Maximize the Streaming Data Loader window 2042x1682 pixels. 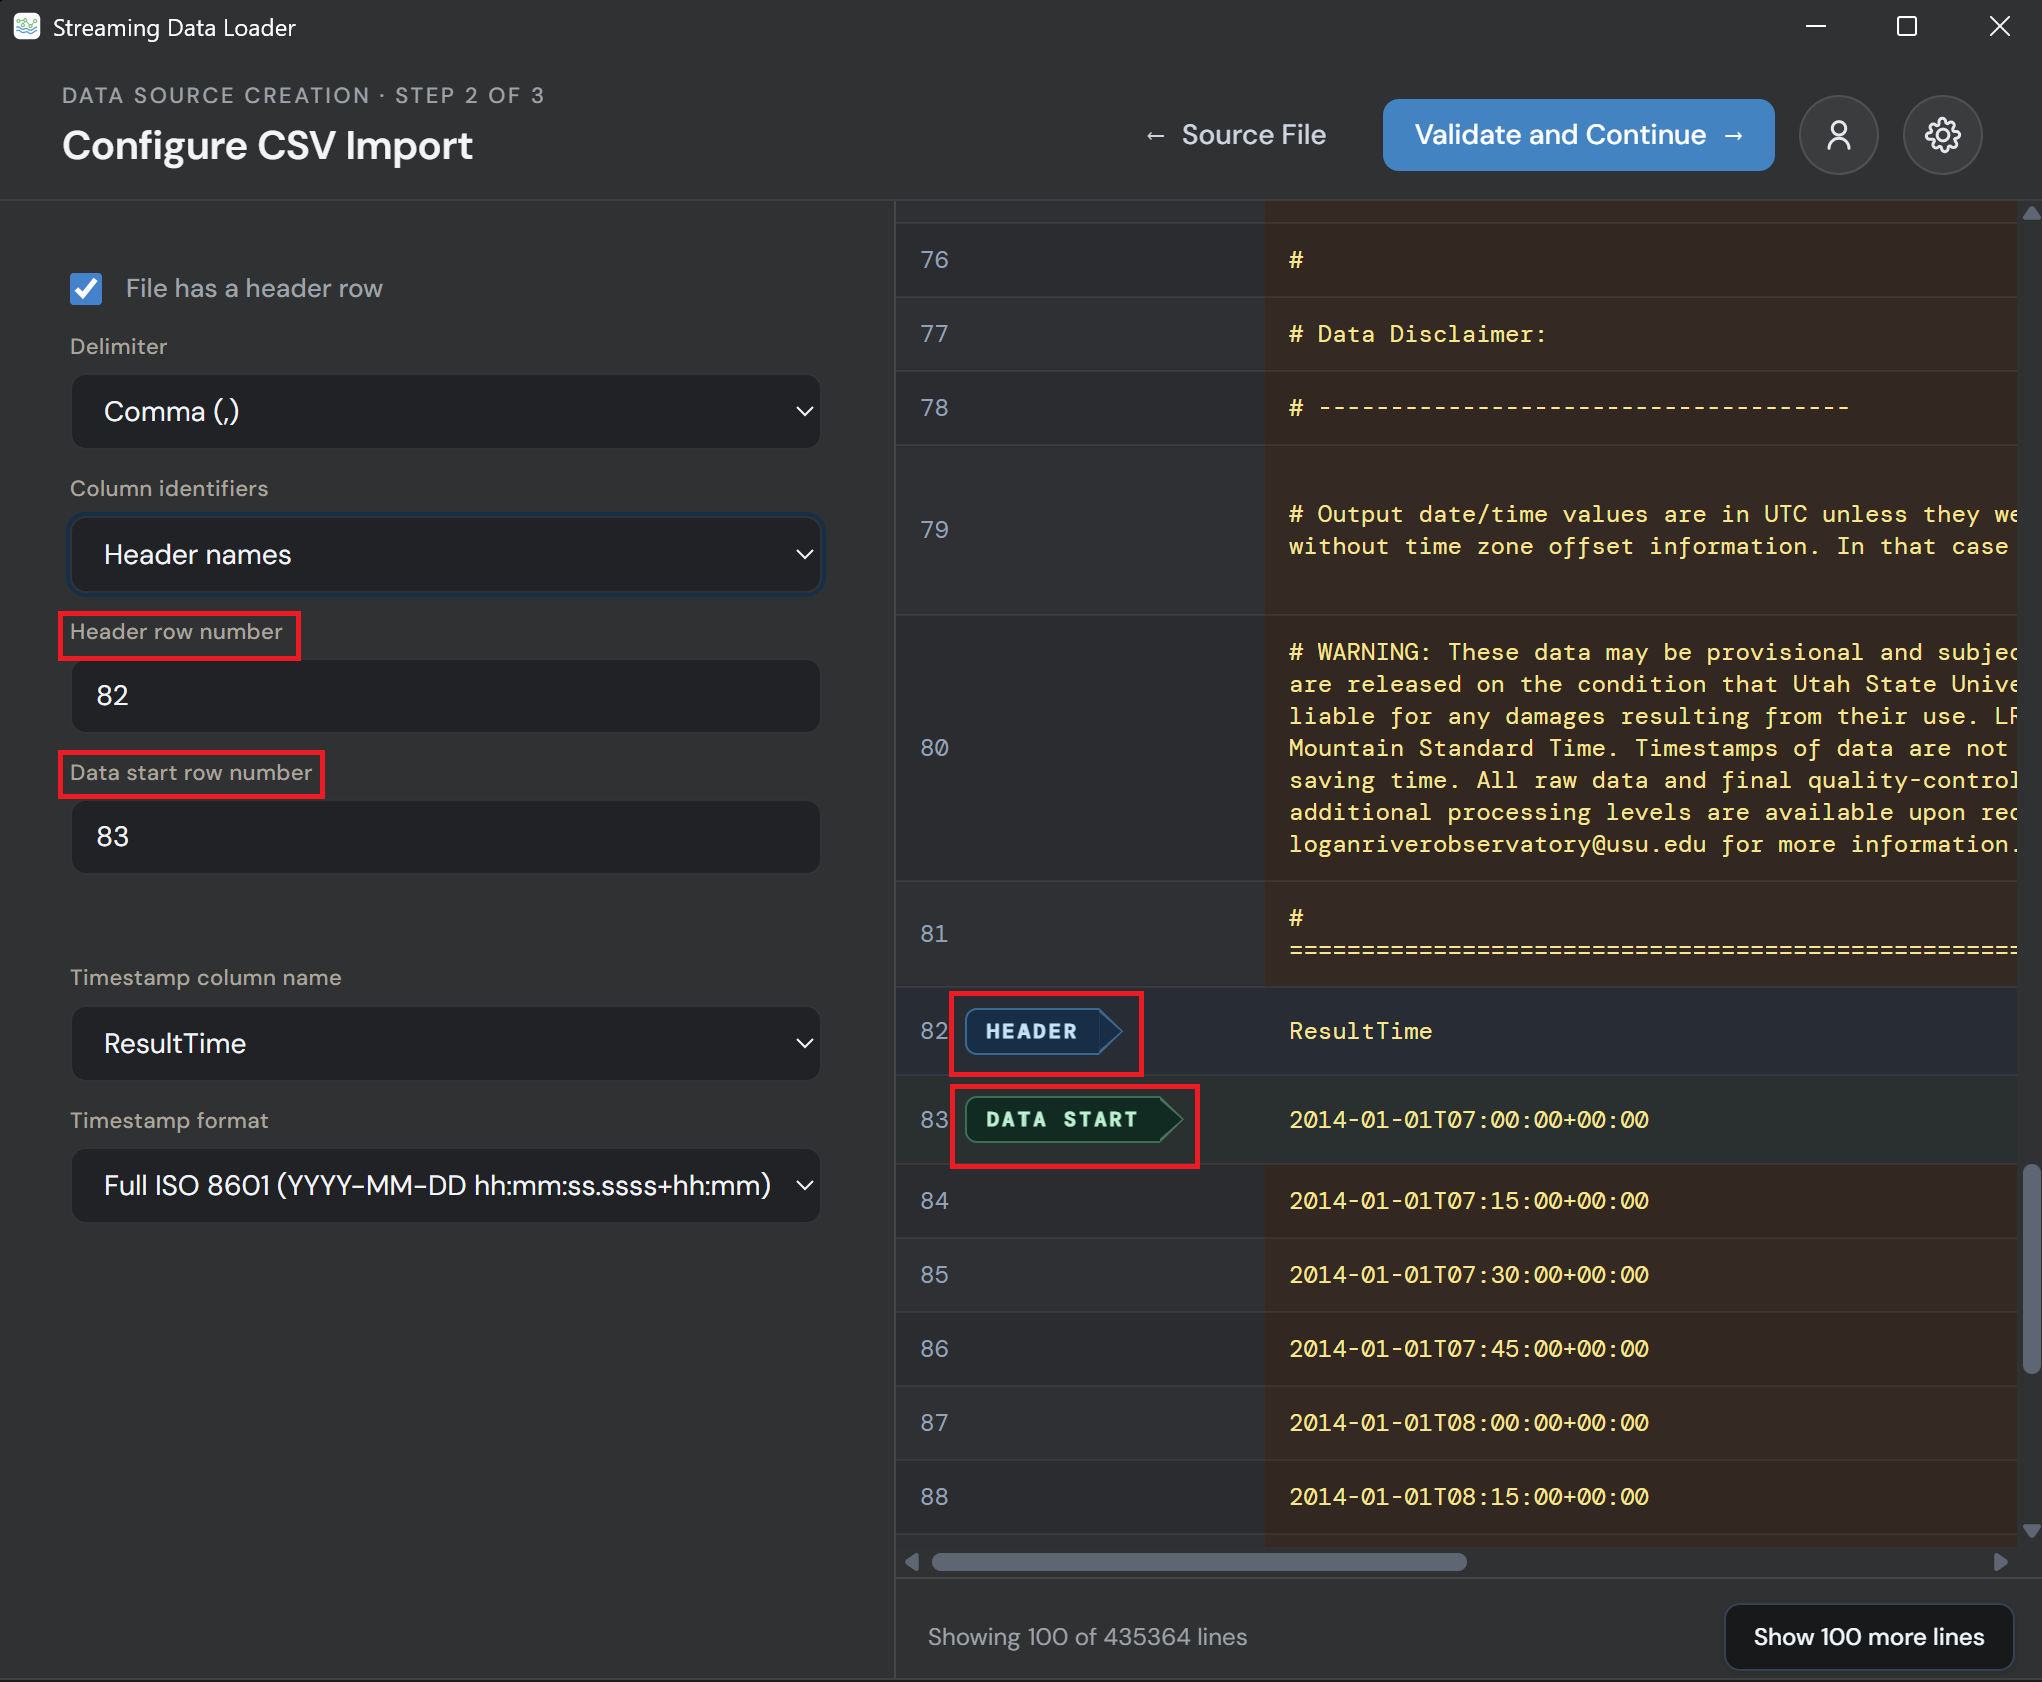(x=1907, y=27)
